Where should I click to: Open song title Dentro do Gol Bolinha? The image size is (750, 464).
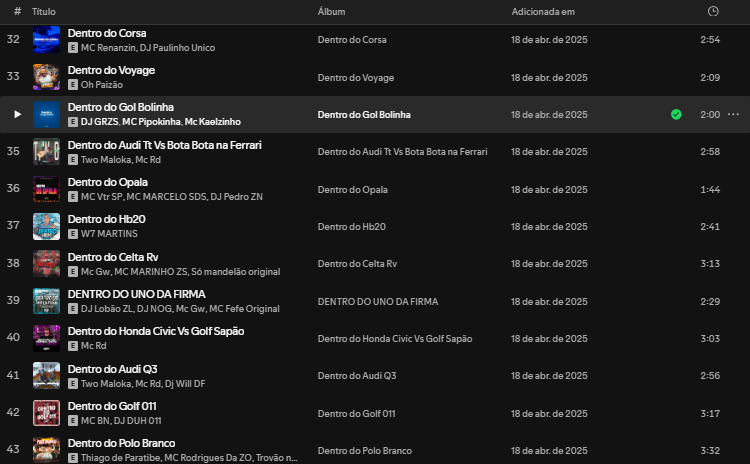(x=121, y=107)
